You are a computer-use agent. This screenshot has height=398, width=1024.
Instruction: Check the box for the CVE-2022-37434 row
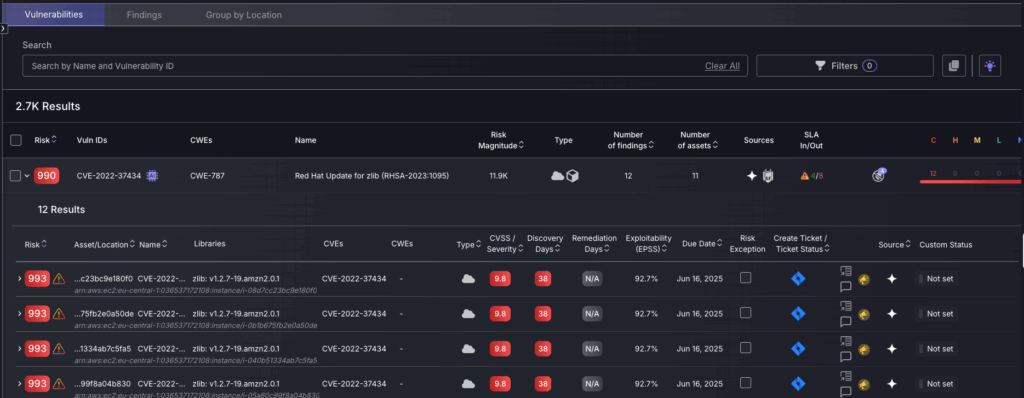tap(16, 176)
